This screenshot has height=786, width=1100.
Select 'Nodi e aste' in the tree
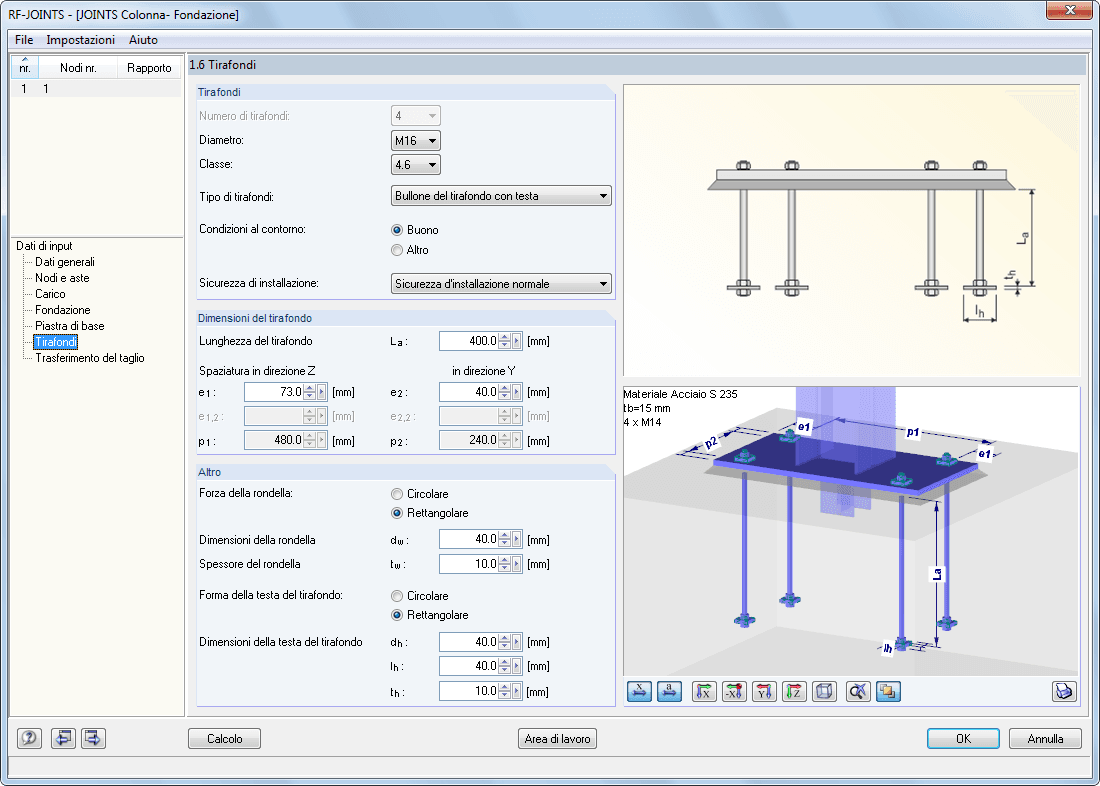62,278
